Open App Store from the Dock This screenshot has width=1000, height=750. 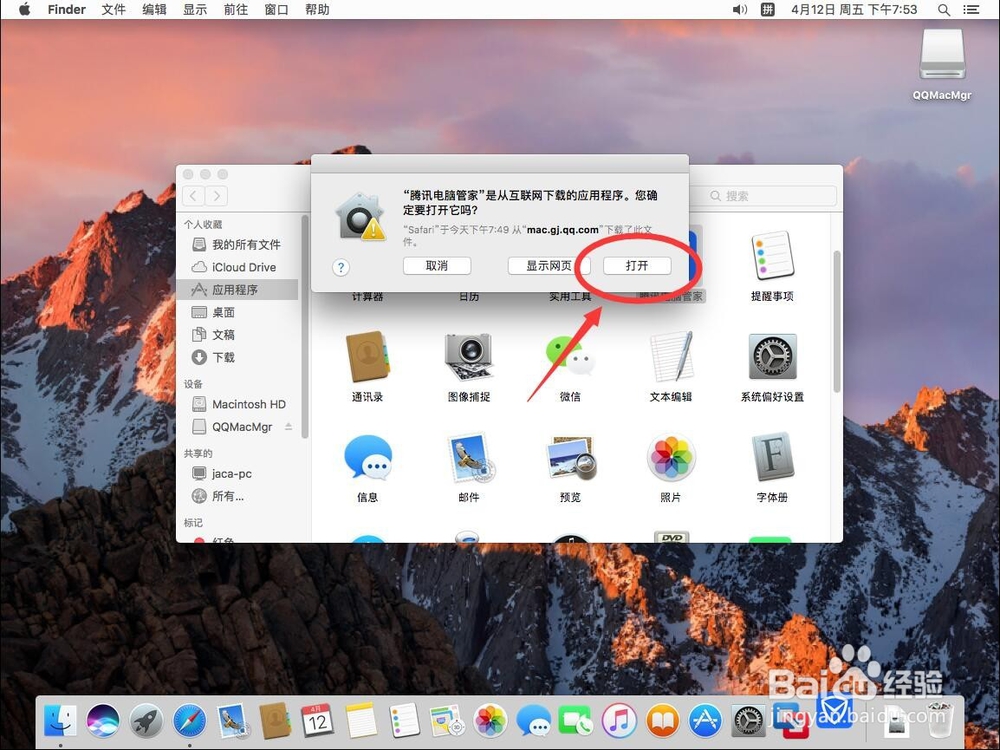tap(705, 721)
